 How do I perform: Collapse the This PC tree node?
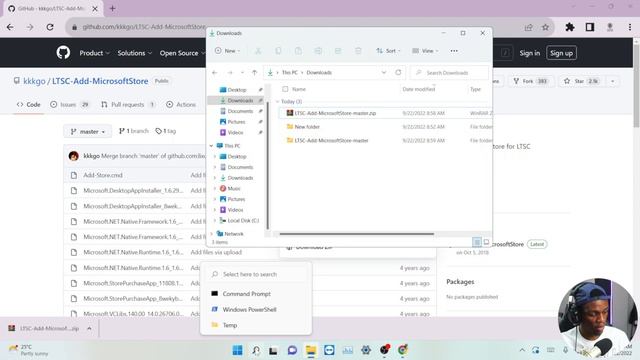(211, 146)
